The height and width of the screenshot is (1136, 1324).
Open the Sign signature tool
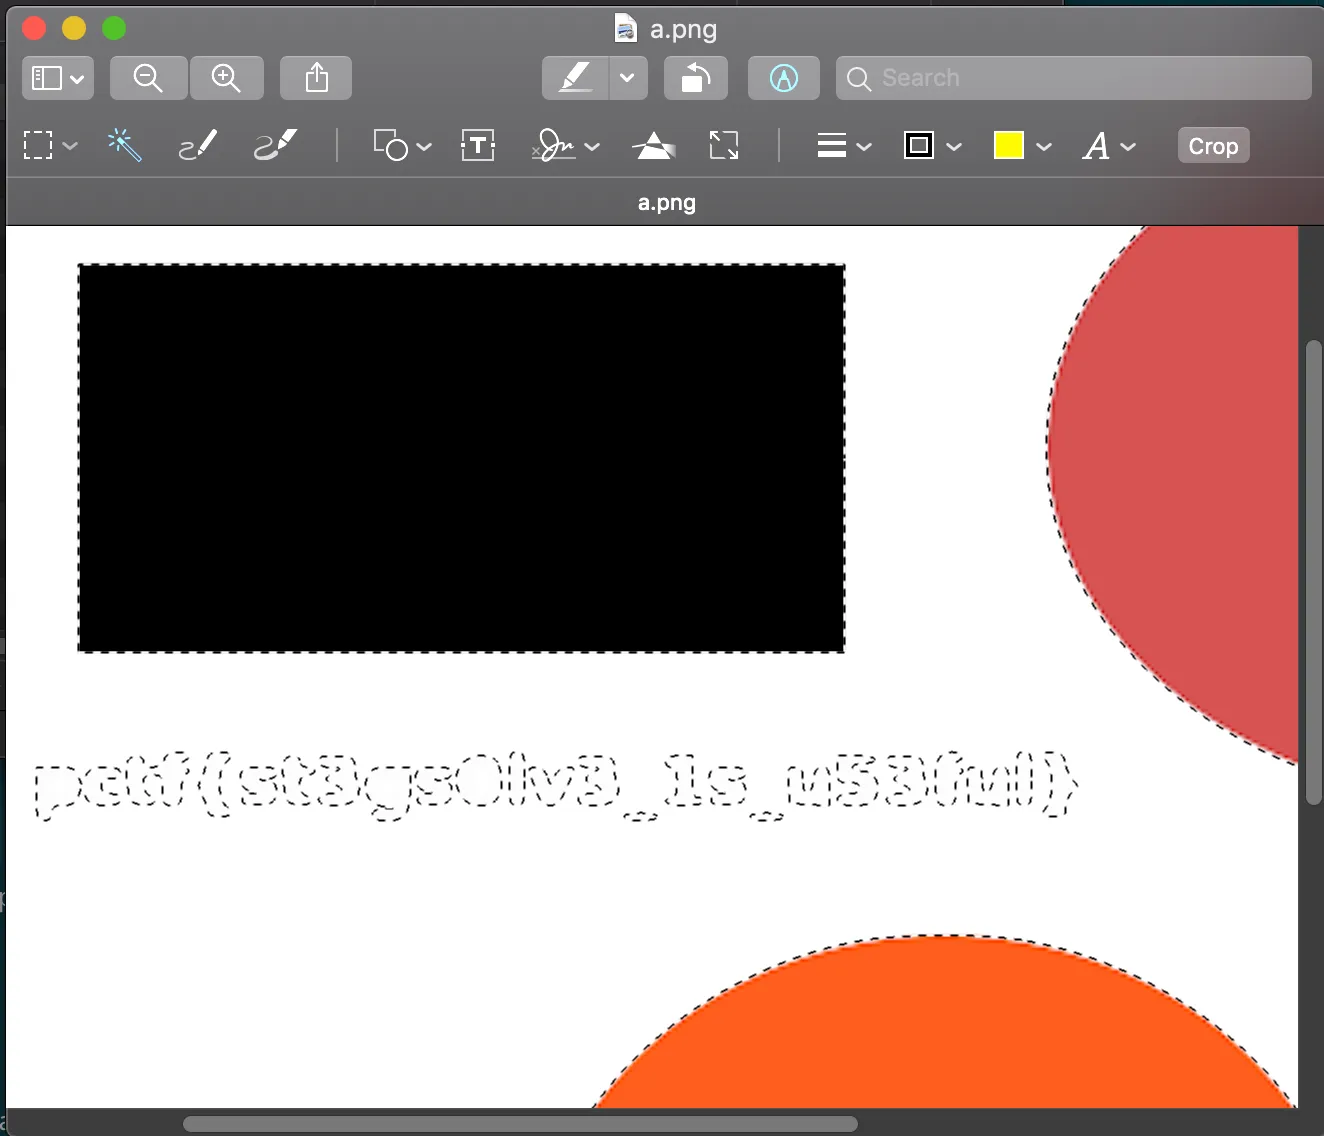pyautogui.click(x=554, y=145)
